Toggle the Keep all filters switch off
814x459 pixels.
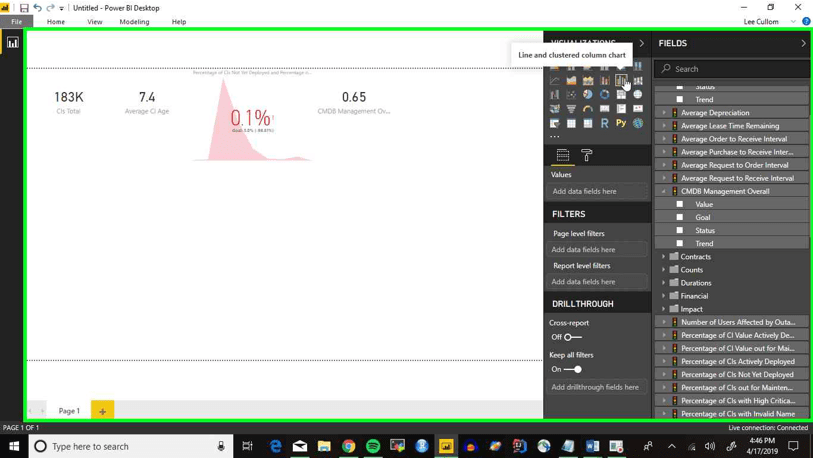(573, 369)
